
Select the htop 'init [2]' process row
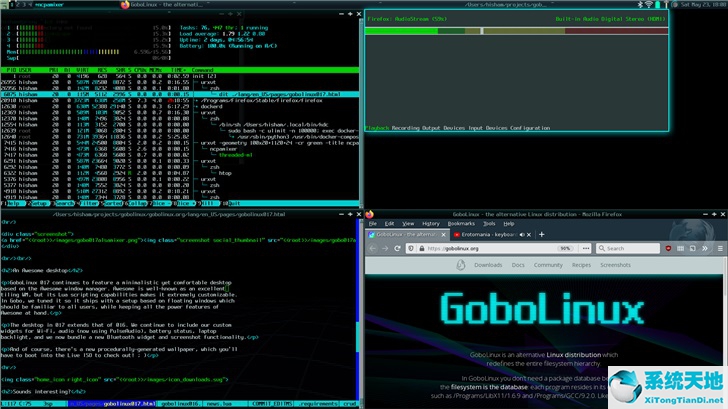point(180,76)
